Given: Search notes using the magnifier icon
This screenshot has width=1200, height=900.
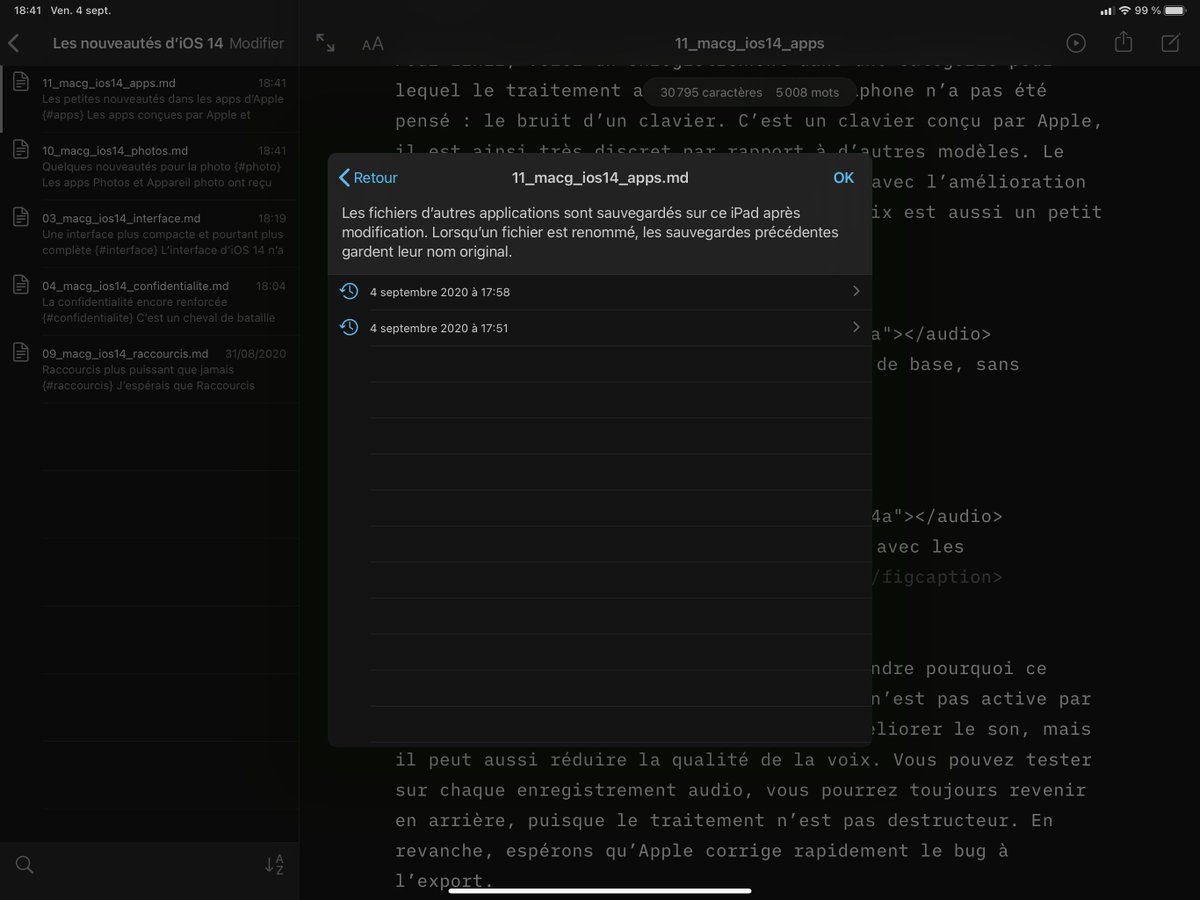Looking at the screenshot, I should point(24,864).
